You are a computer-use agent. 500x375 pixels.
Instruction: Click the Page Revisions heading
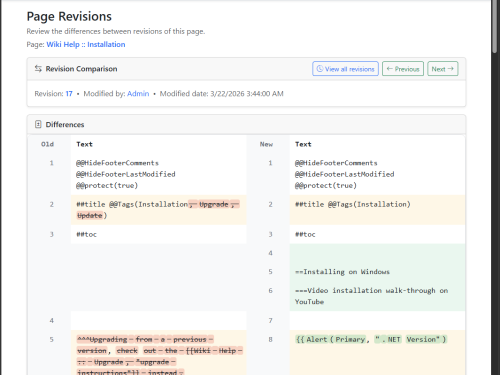69,16
